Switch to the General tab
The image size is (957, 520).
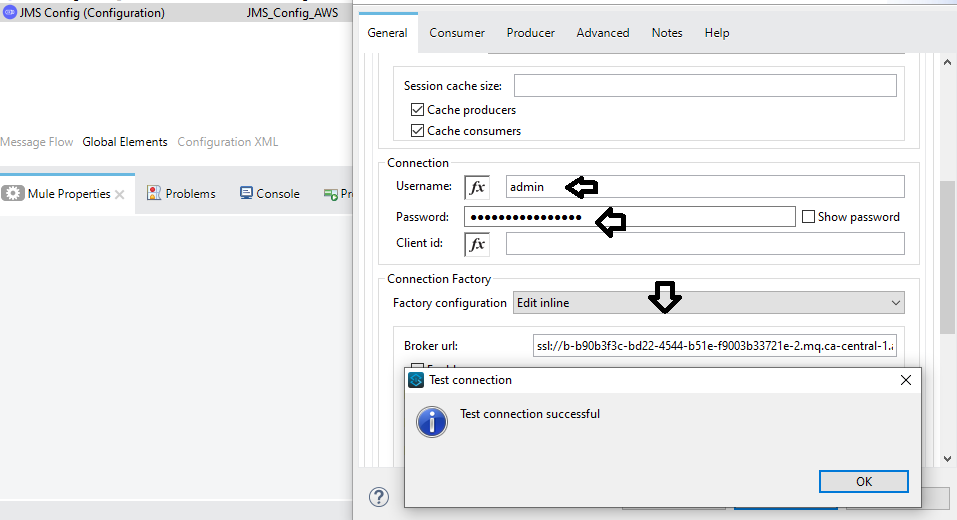click(x=388, y=33)
